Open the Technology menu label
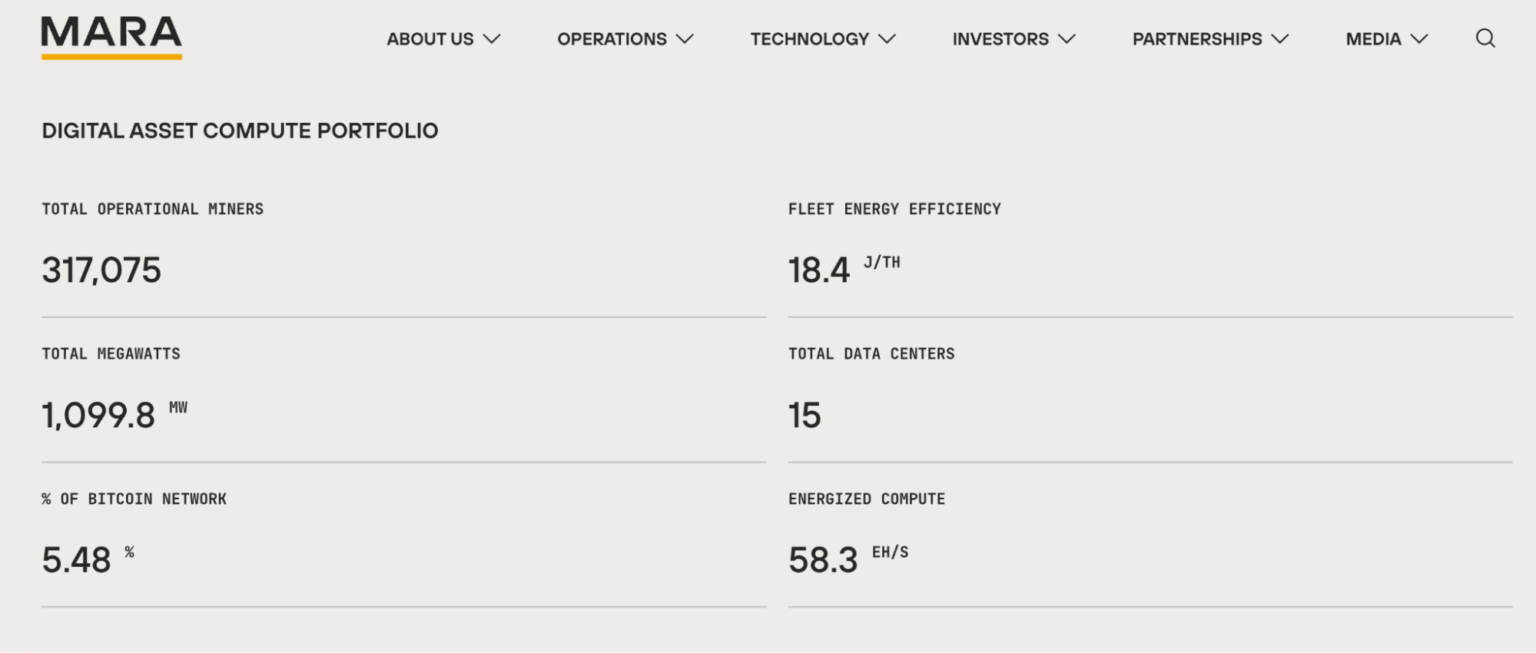Viewport: 1536px width, 653px height. click(x=810, y=39)
